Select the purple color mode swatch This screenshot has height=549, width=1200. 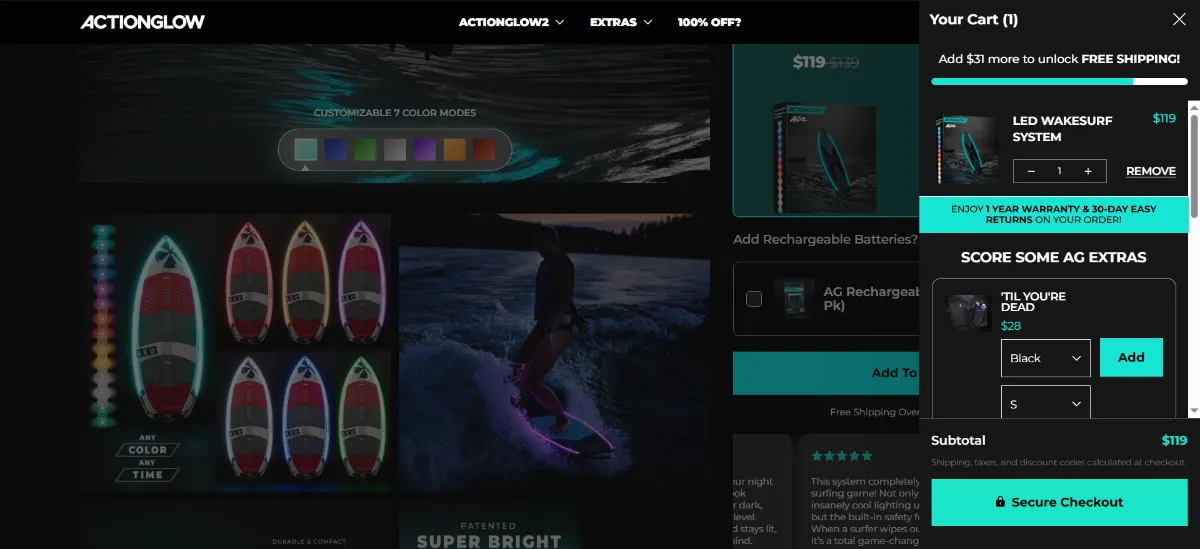coord(425,150)
